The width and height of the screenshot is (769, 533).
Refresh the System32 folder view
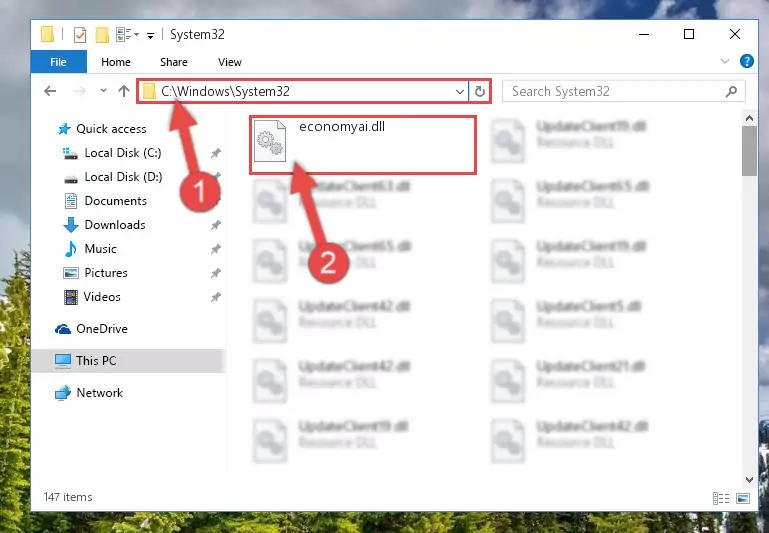(x=480, y=91)
